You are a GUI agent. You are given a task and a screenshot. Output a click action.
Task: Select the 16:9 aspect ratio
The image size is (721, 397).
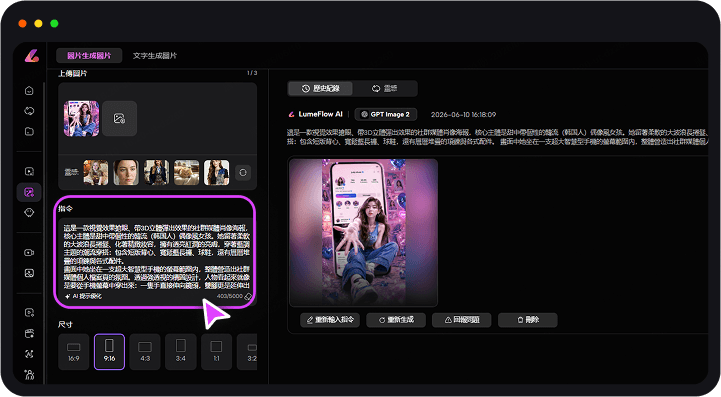(x=74, y=352)
